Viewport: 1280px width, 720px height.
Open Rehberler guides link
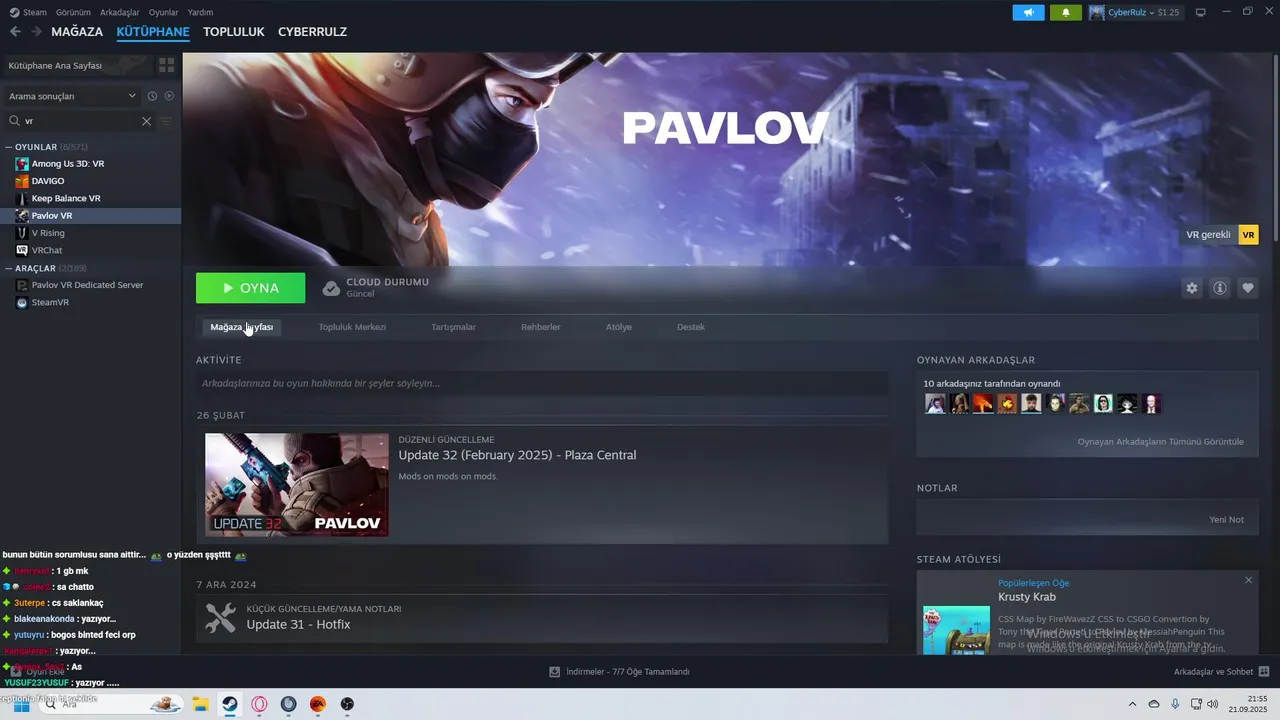click(x=541, y=327)
